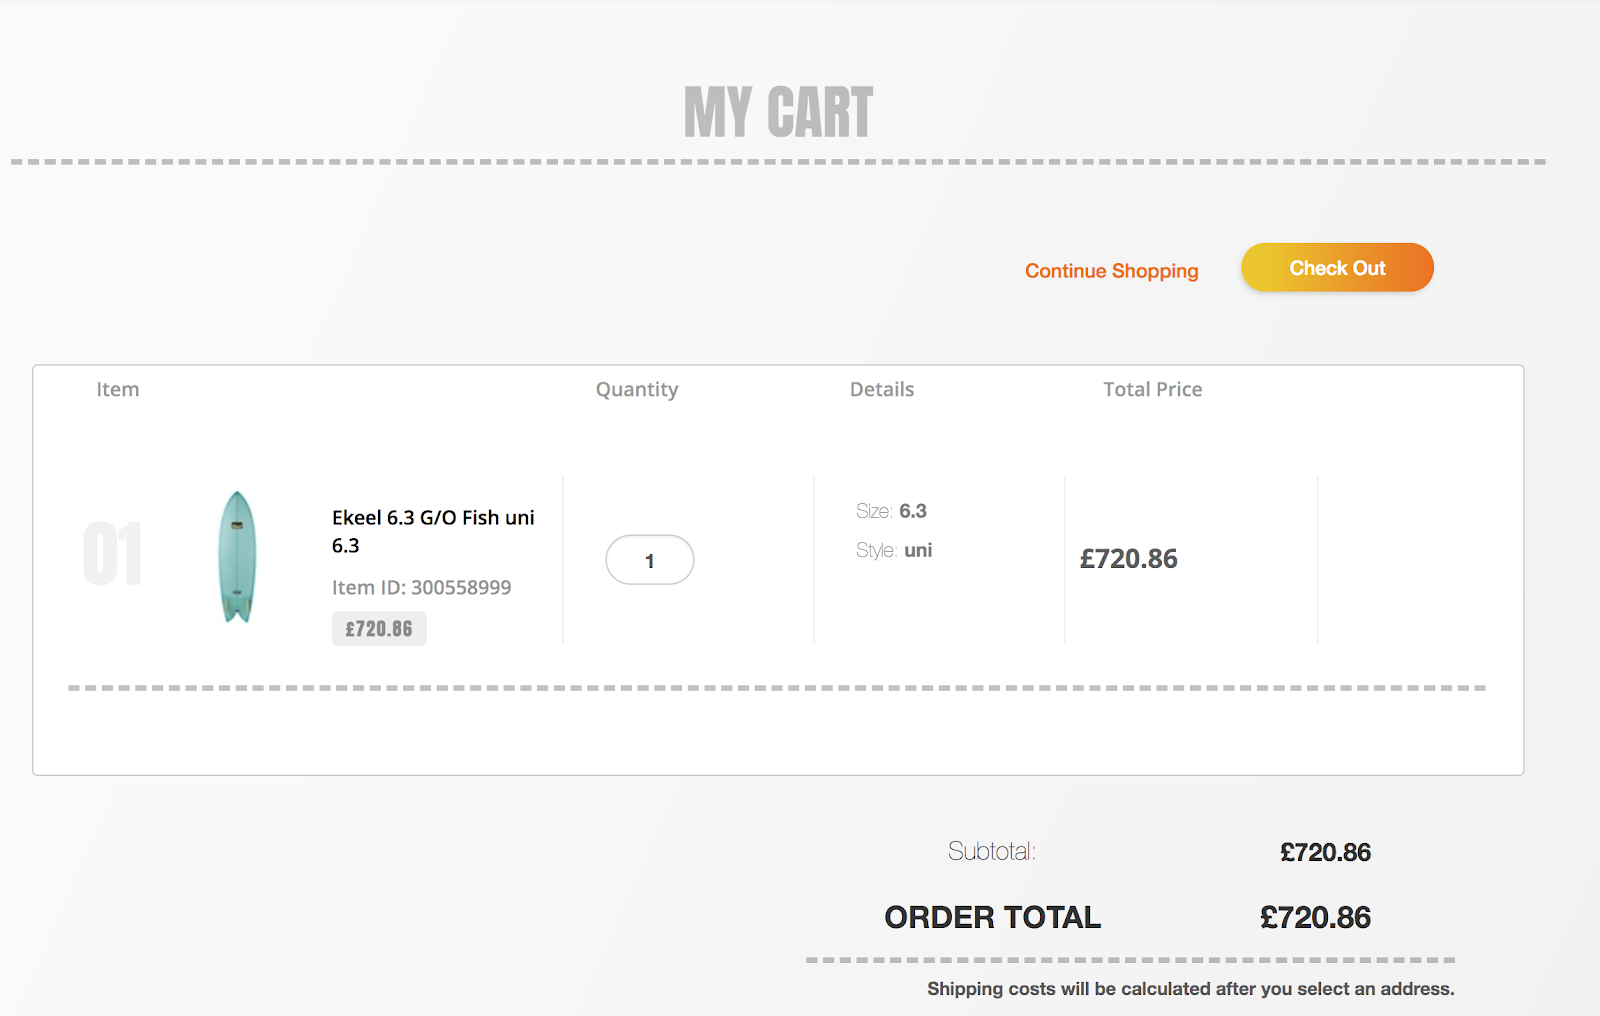Click the MY CART heading
Viewport: 1600px width, 1016px height.
click(778, 112)
